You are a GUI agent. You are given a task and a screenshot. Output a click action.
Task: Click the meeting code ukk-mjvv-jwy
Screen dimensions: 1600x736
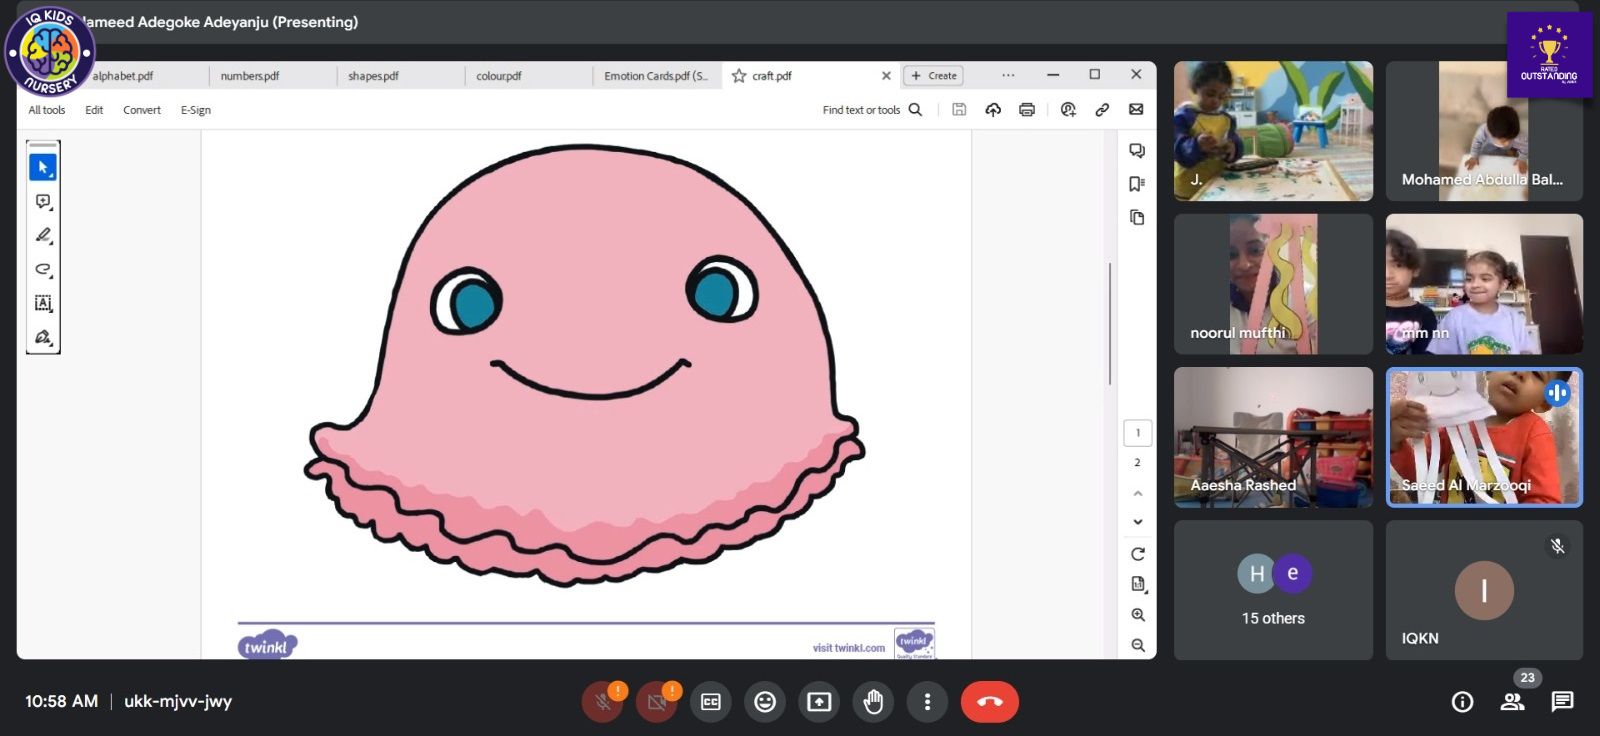coord(178,702)
